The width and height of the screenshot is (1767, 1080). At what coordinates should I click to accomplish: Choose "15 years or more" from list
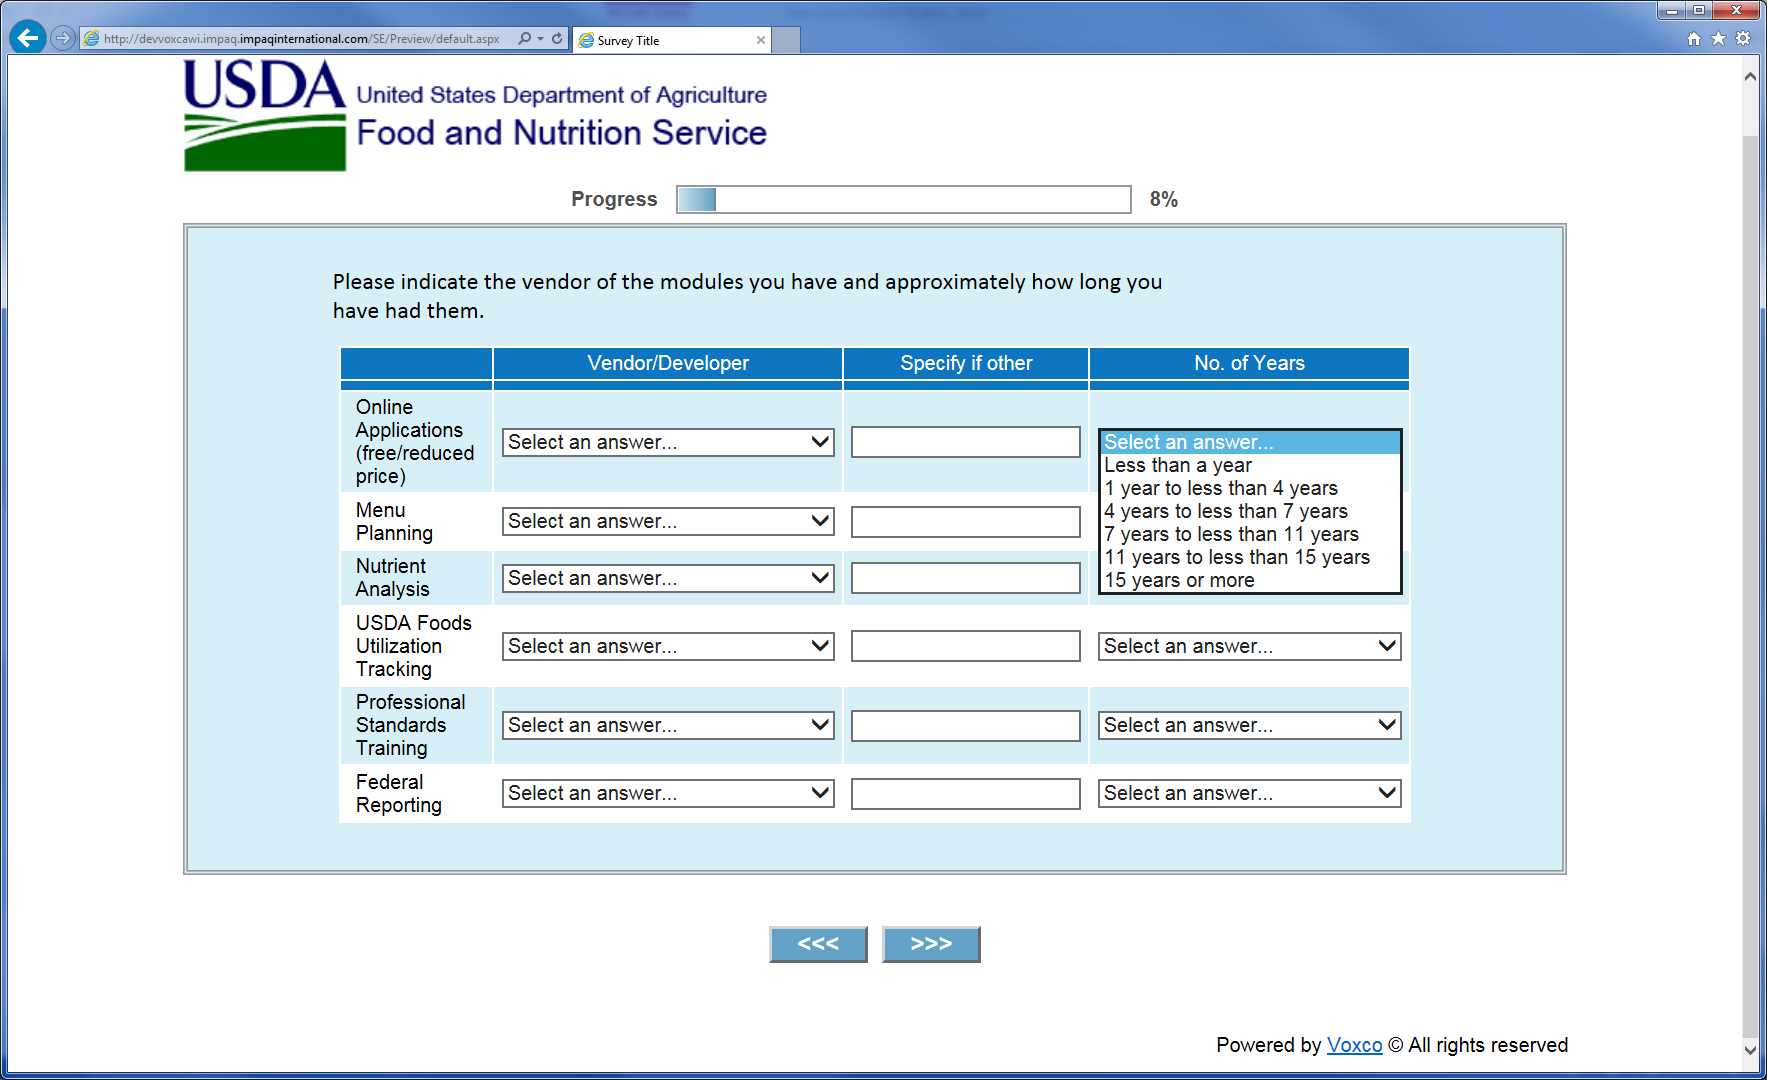[1179, 580]
